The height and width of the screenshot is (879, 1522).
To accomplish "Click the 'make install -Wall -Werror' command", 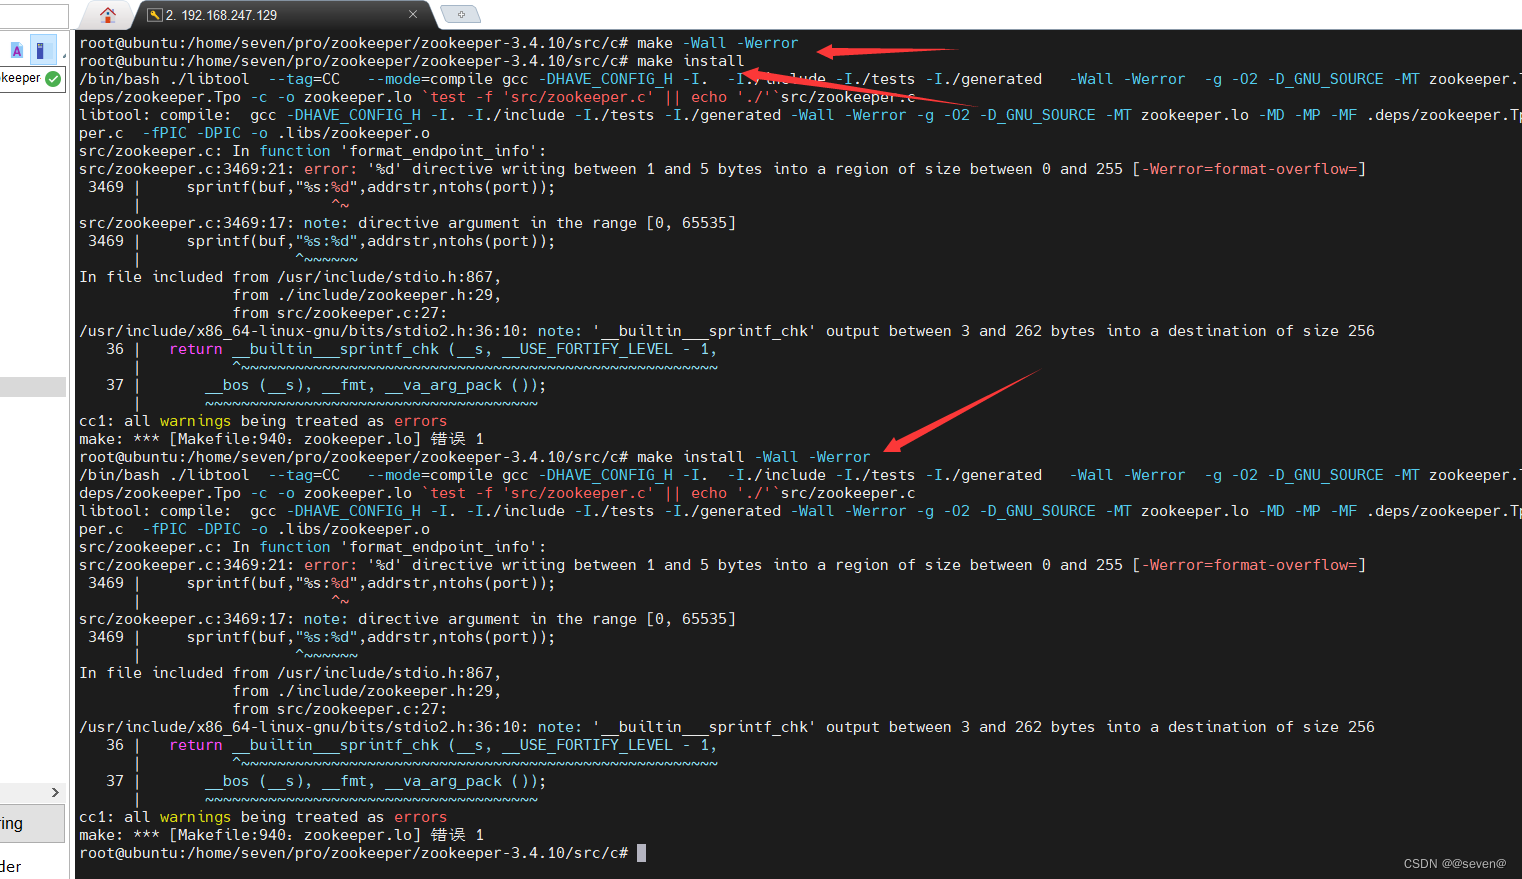I will click(753, 457).
